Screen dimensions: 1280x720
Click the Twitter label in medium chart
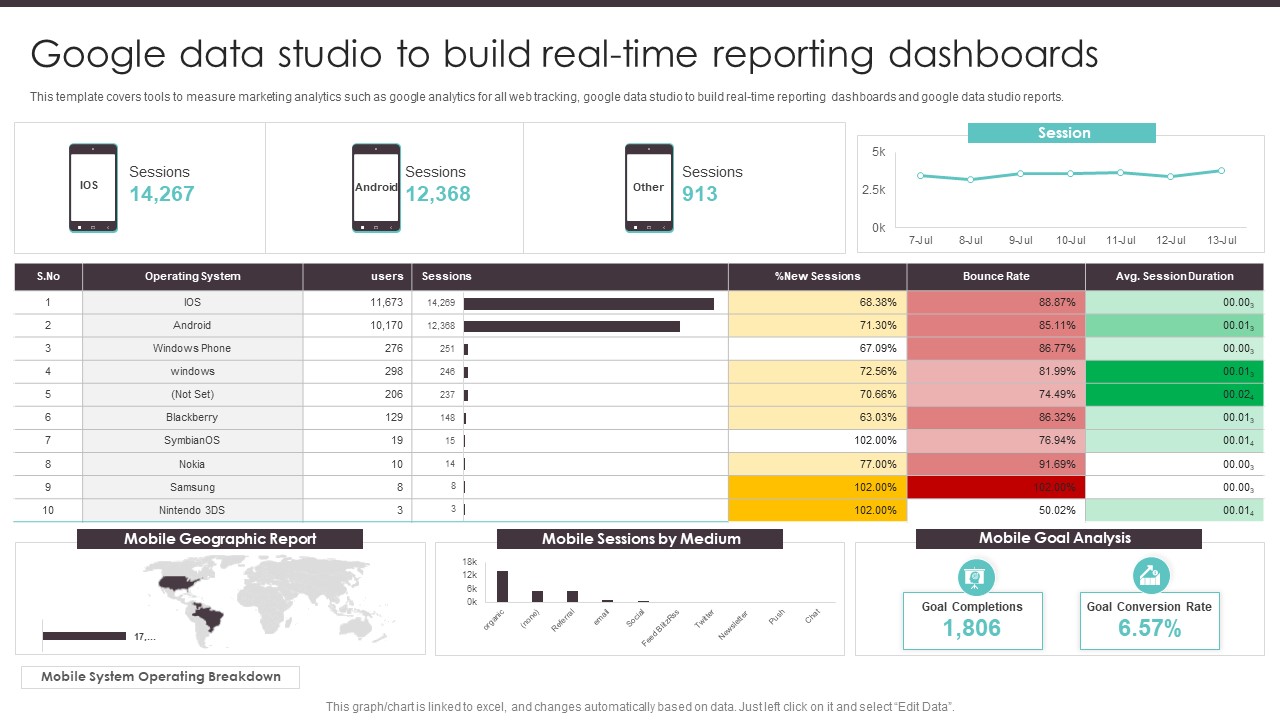pyautogui.click(x=705, y=617)
